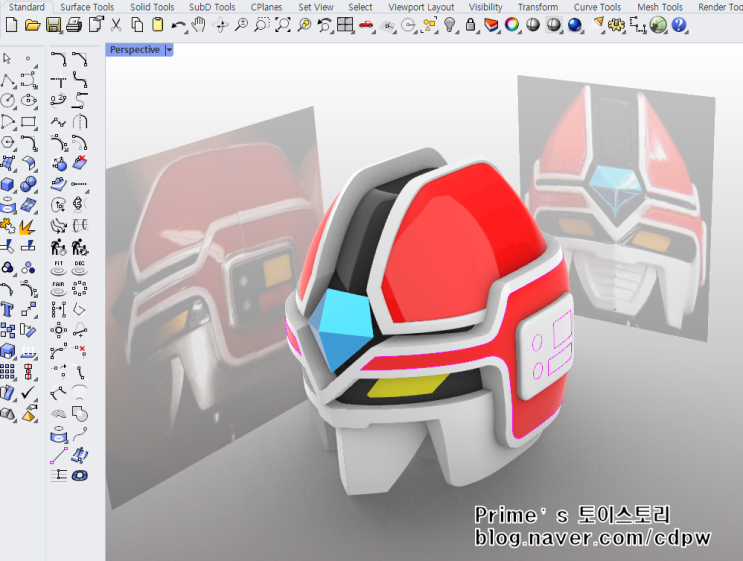Open the Viewport Layout tab
The image size is (743, 561).
pyautogui.click(x=421, y=7)
